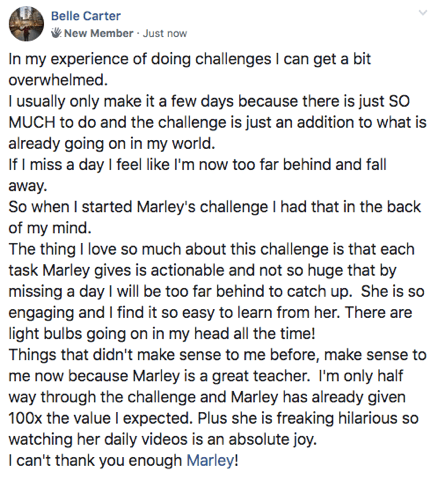Click the text So when I started Marley's challenge
The image size is (438, 480).
pos(138,207)
